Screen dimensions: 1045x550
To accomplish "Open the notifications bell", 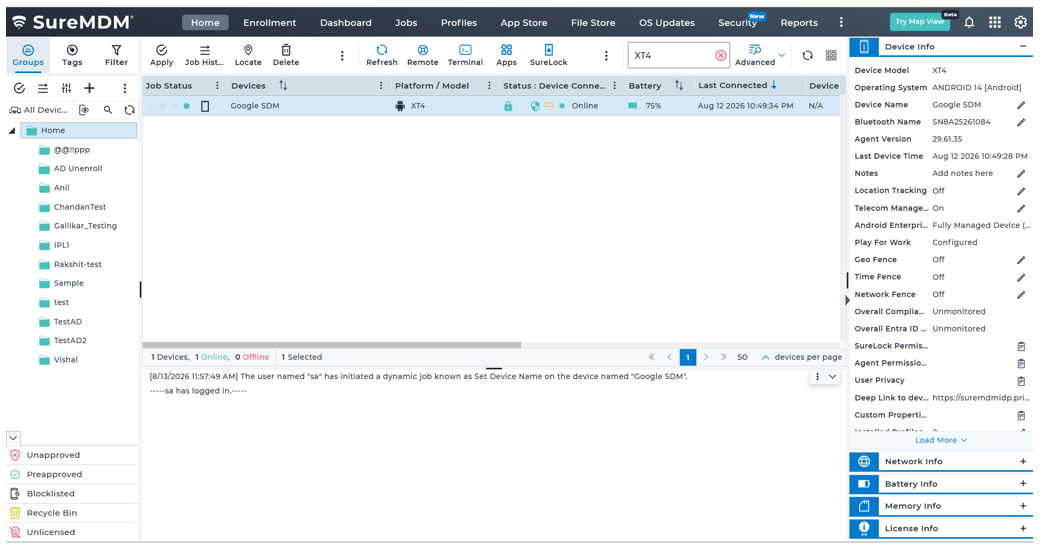I will 969,22.
